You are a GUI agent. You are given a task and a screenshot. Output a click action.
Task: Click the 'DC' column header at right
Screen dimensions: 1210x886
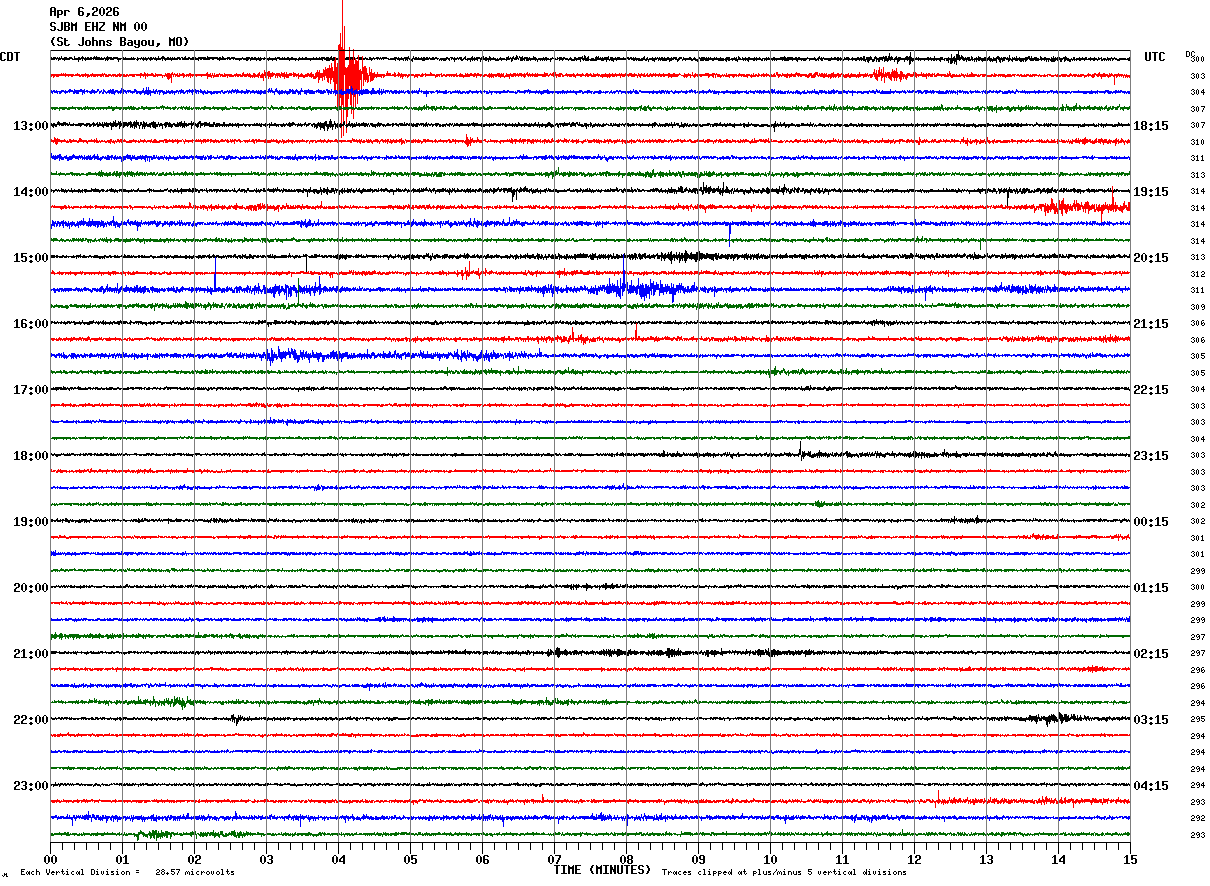pos(1190,54)
